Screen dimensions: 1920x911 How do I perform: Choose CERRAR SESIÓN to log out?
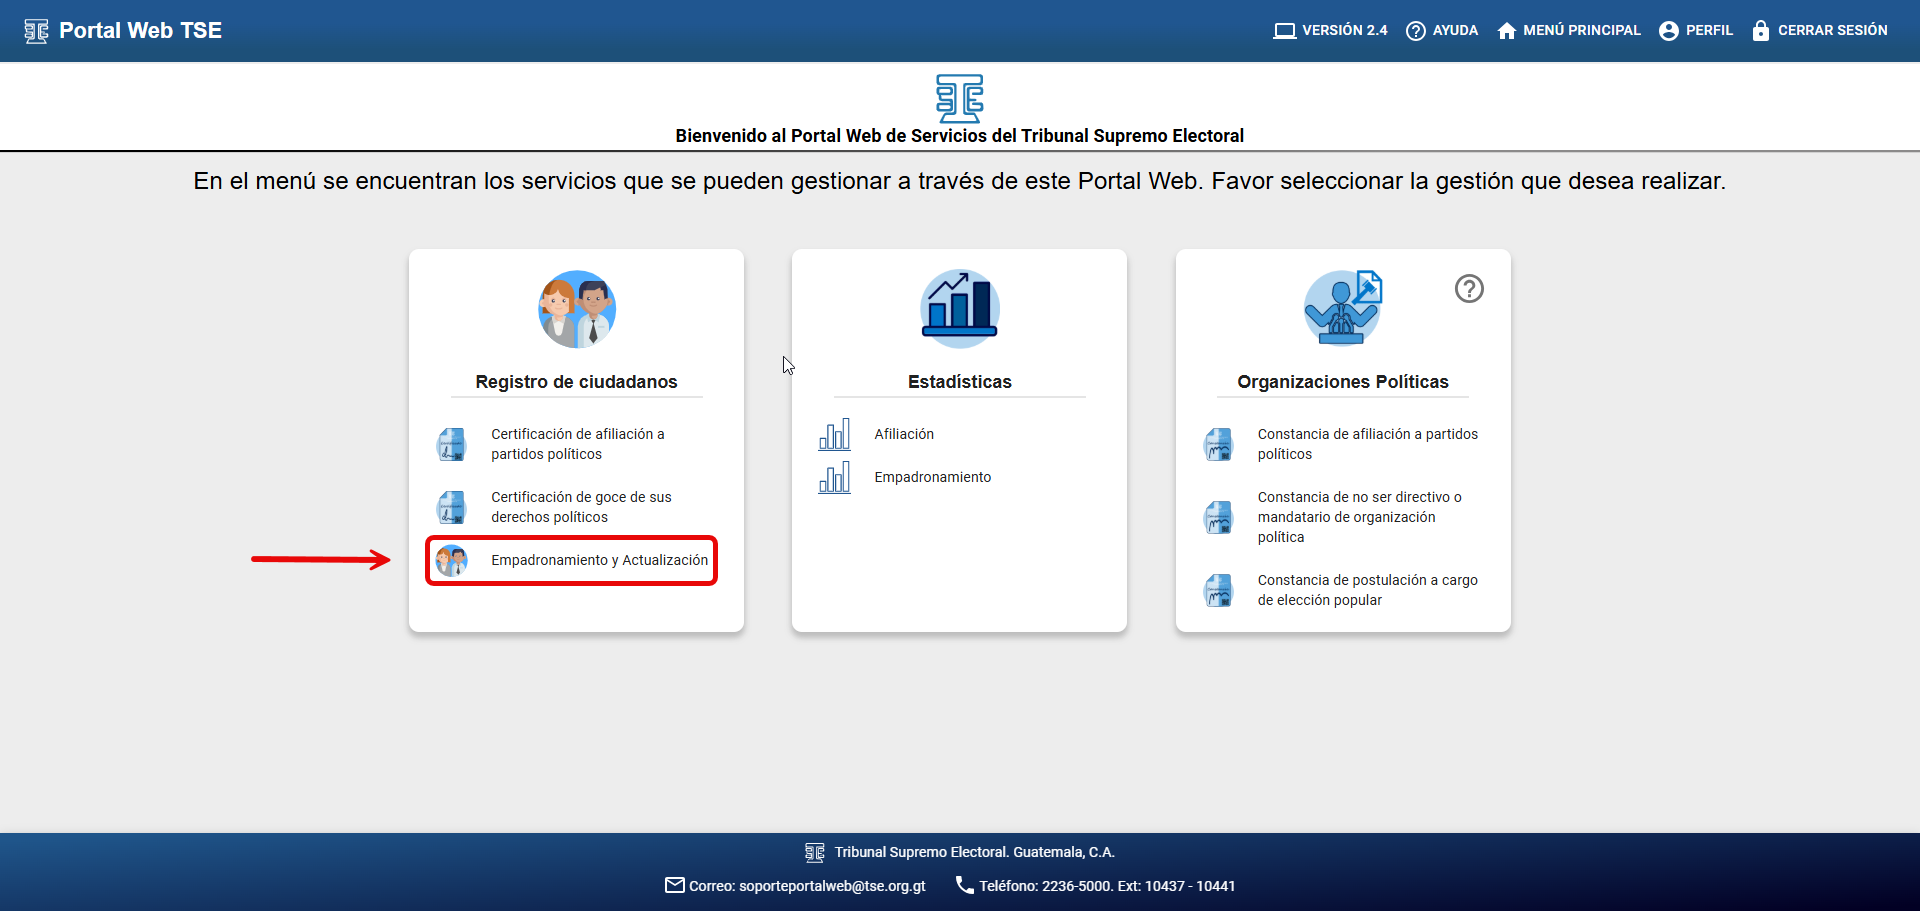pos(1832,31)
